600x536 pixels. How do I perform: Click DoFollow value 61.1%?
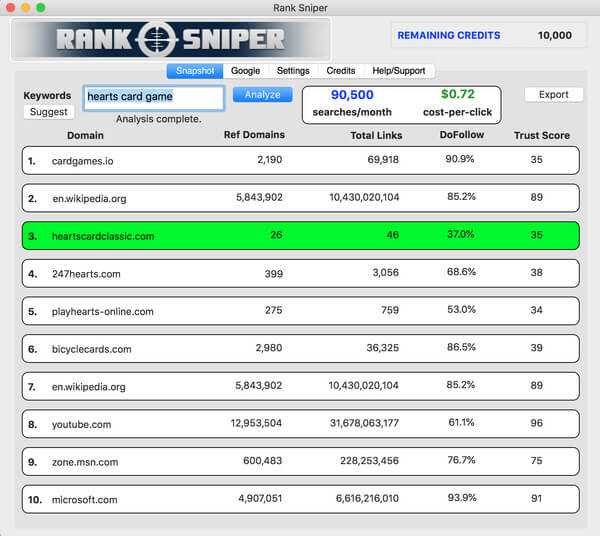461,422
